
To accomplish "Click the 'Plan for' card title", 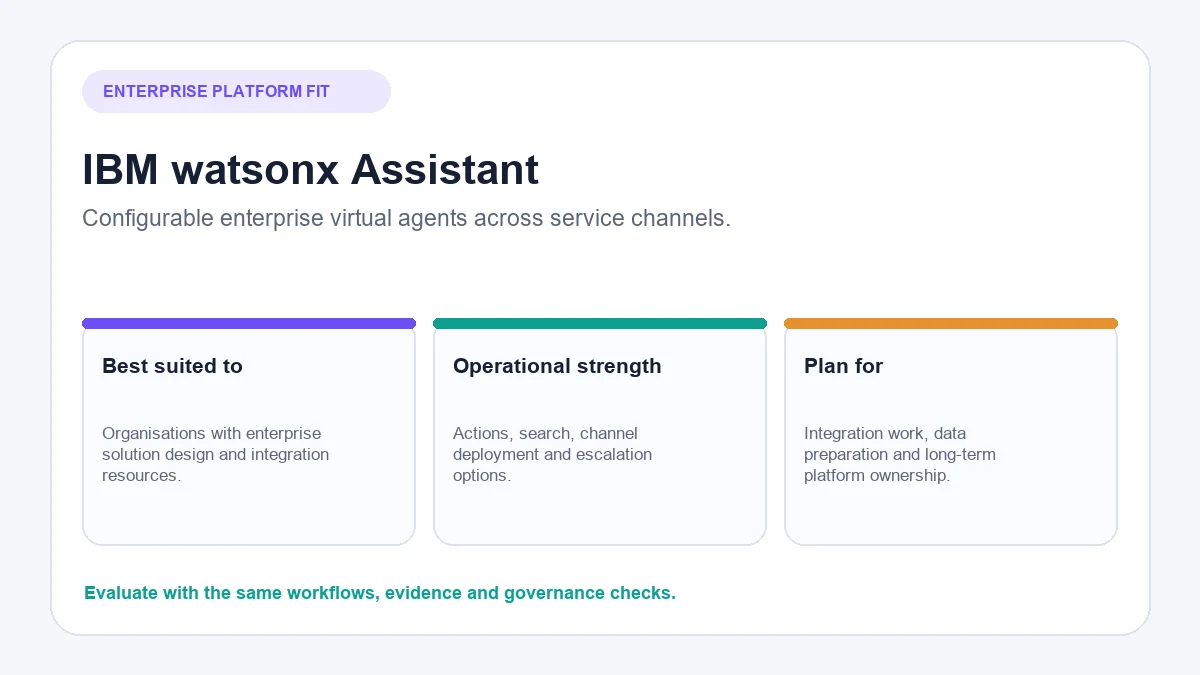I will (843, 366).
